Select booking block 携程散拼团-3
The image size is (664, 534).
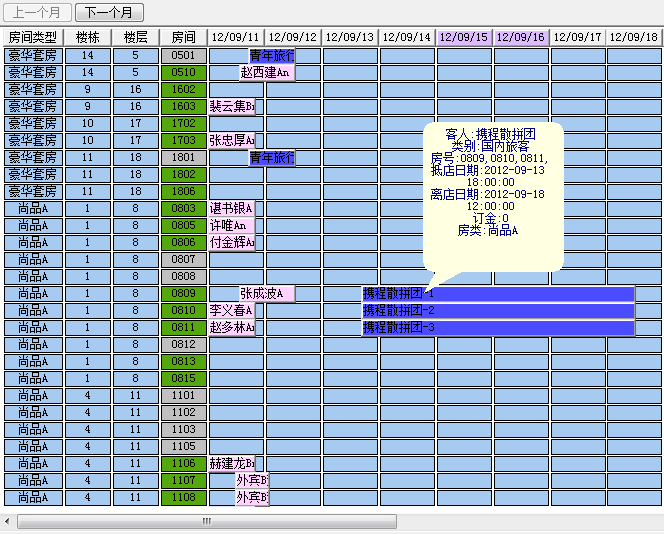pyautogui.click(x=498, y=327)
